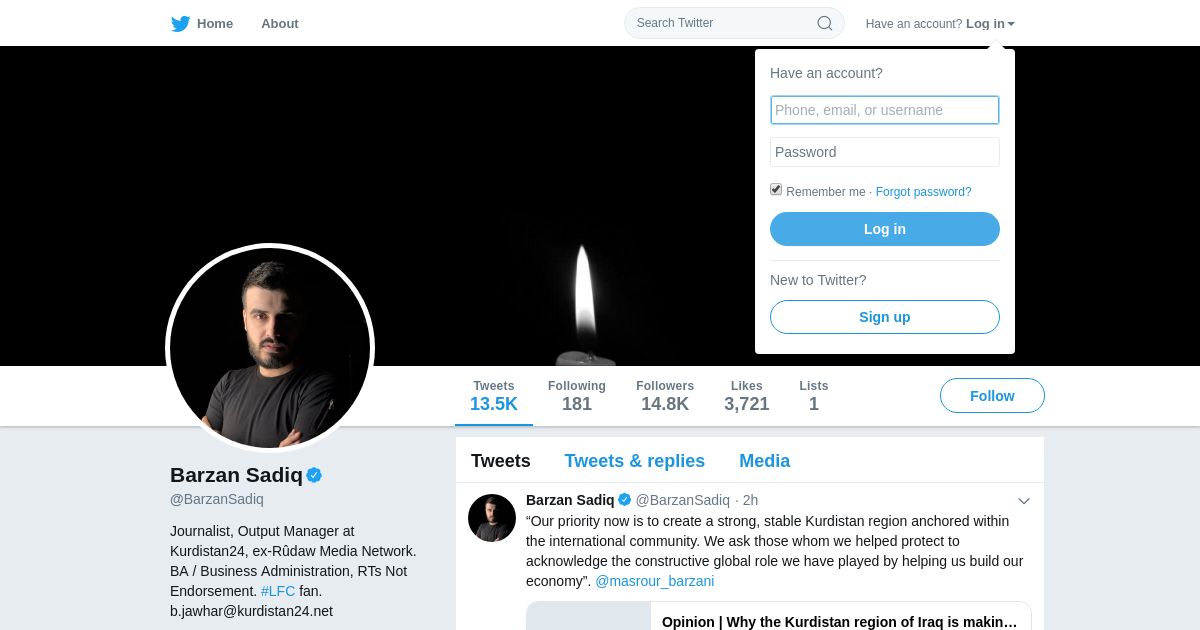Open Barzan Sadiq's large profile photo
1200x630 pixels.
[x=270, y=348]
